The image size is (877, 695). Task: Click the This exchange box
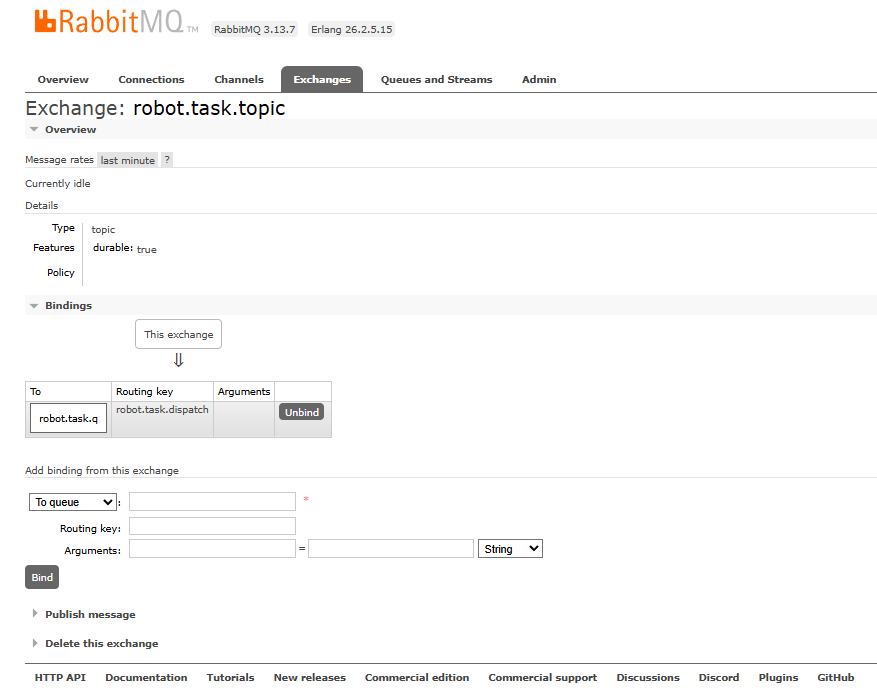tap(178, 334)
